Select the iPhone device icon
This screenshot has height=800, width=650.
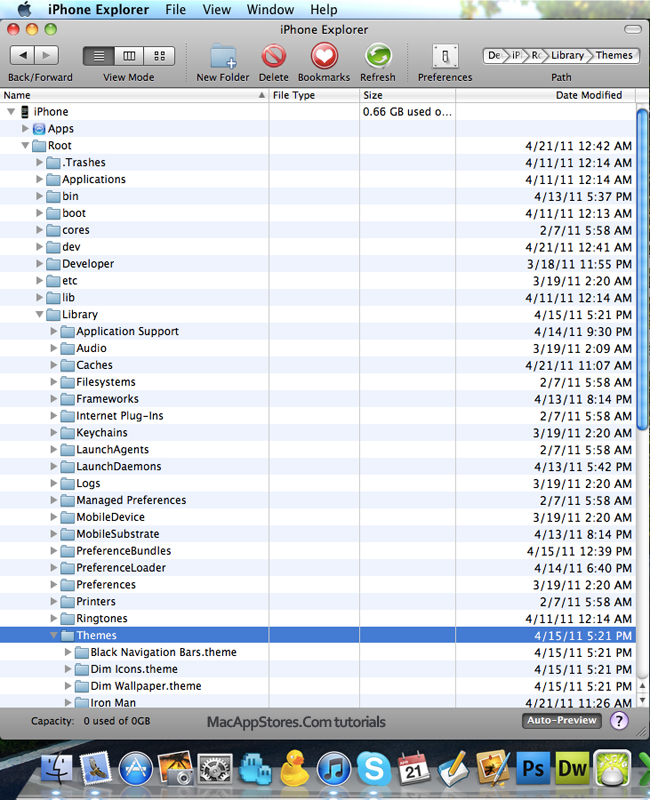[x=24, y=111]
